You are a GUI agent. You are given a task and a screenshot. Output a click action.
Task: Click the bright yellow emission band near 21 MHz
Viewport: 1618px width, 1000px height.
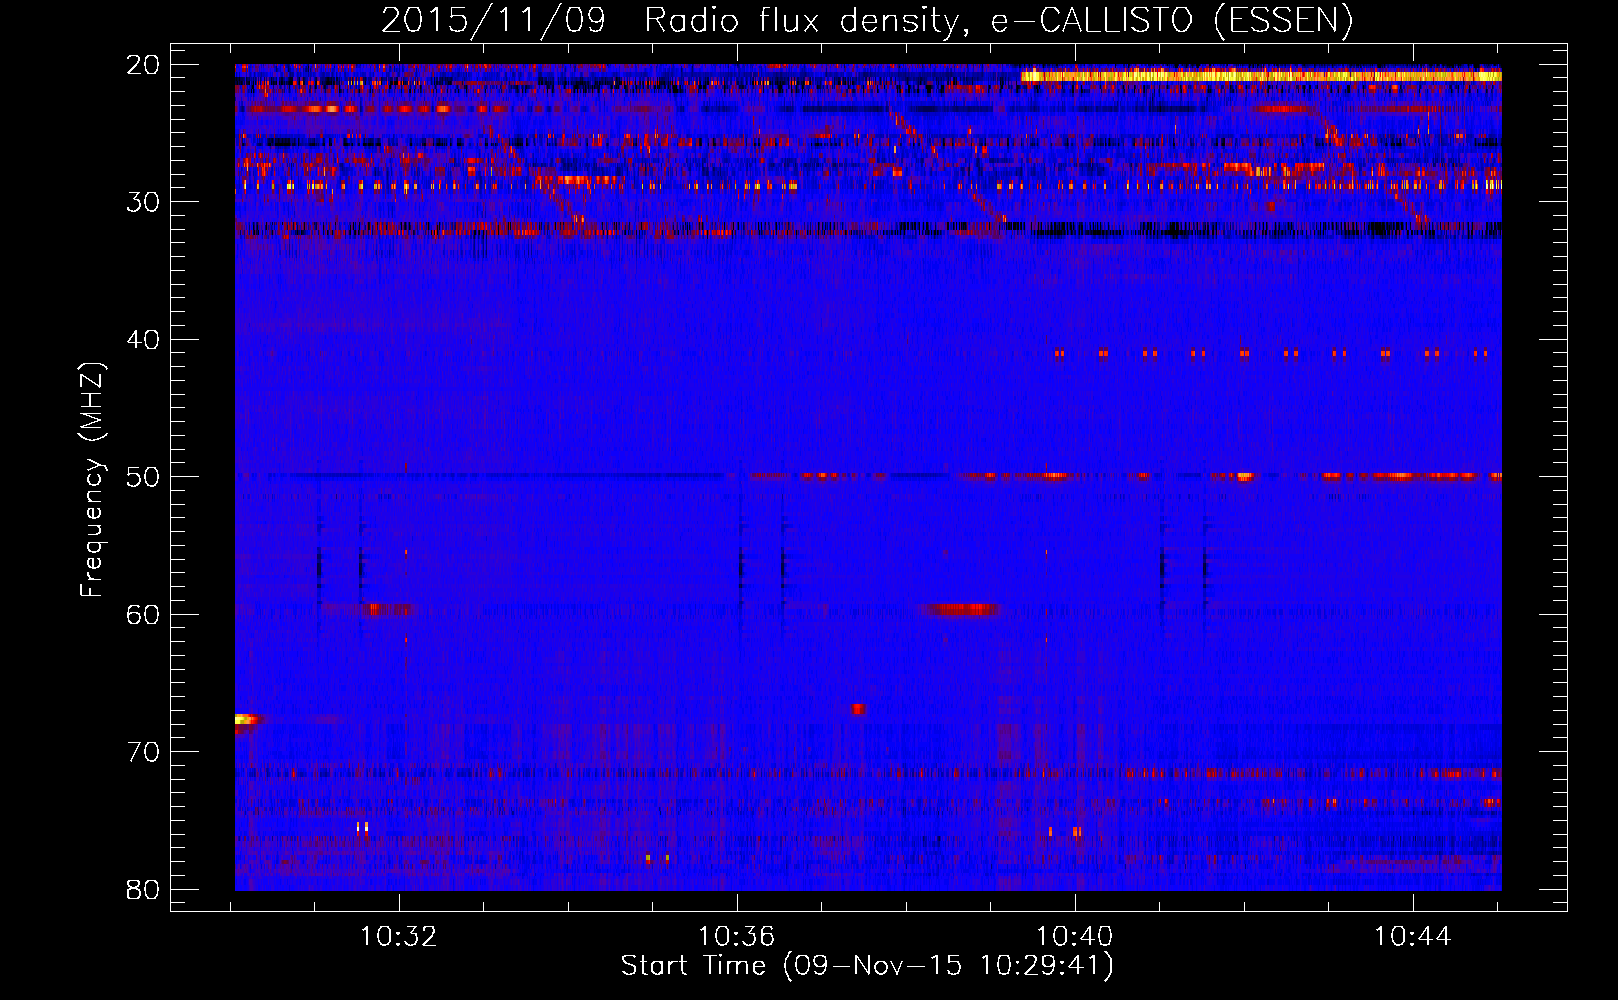pyautogui.click(x=1261, y=76)
